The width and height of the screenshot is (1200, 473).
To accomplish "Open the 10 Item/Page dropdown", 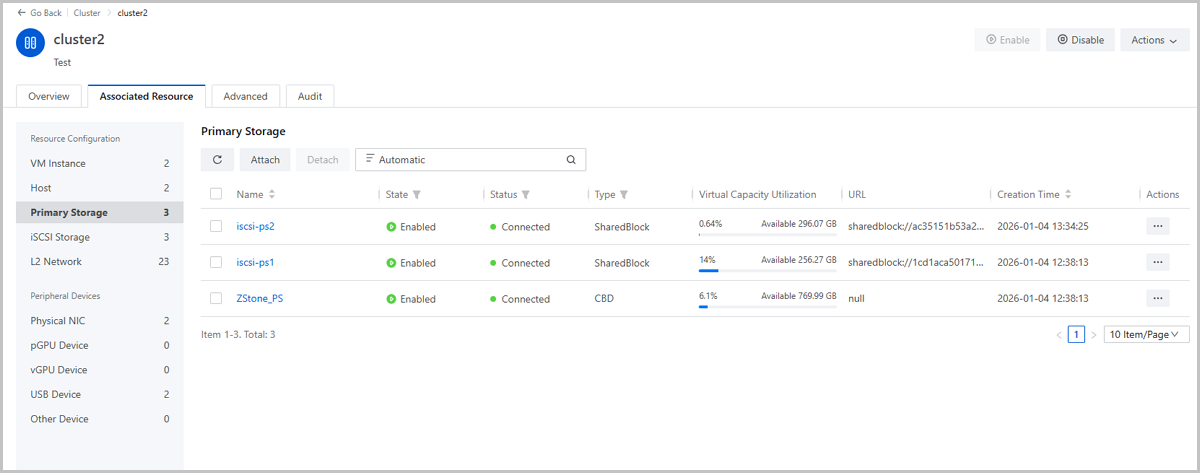I will point(1146,335).
